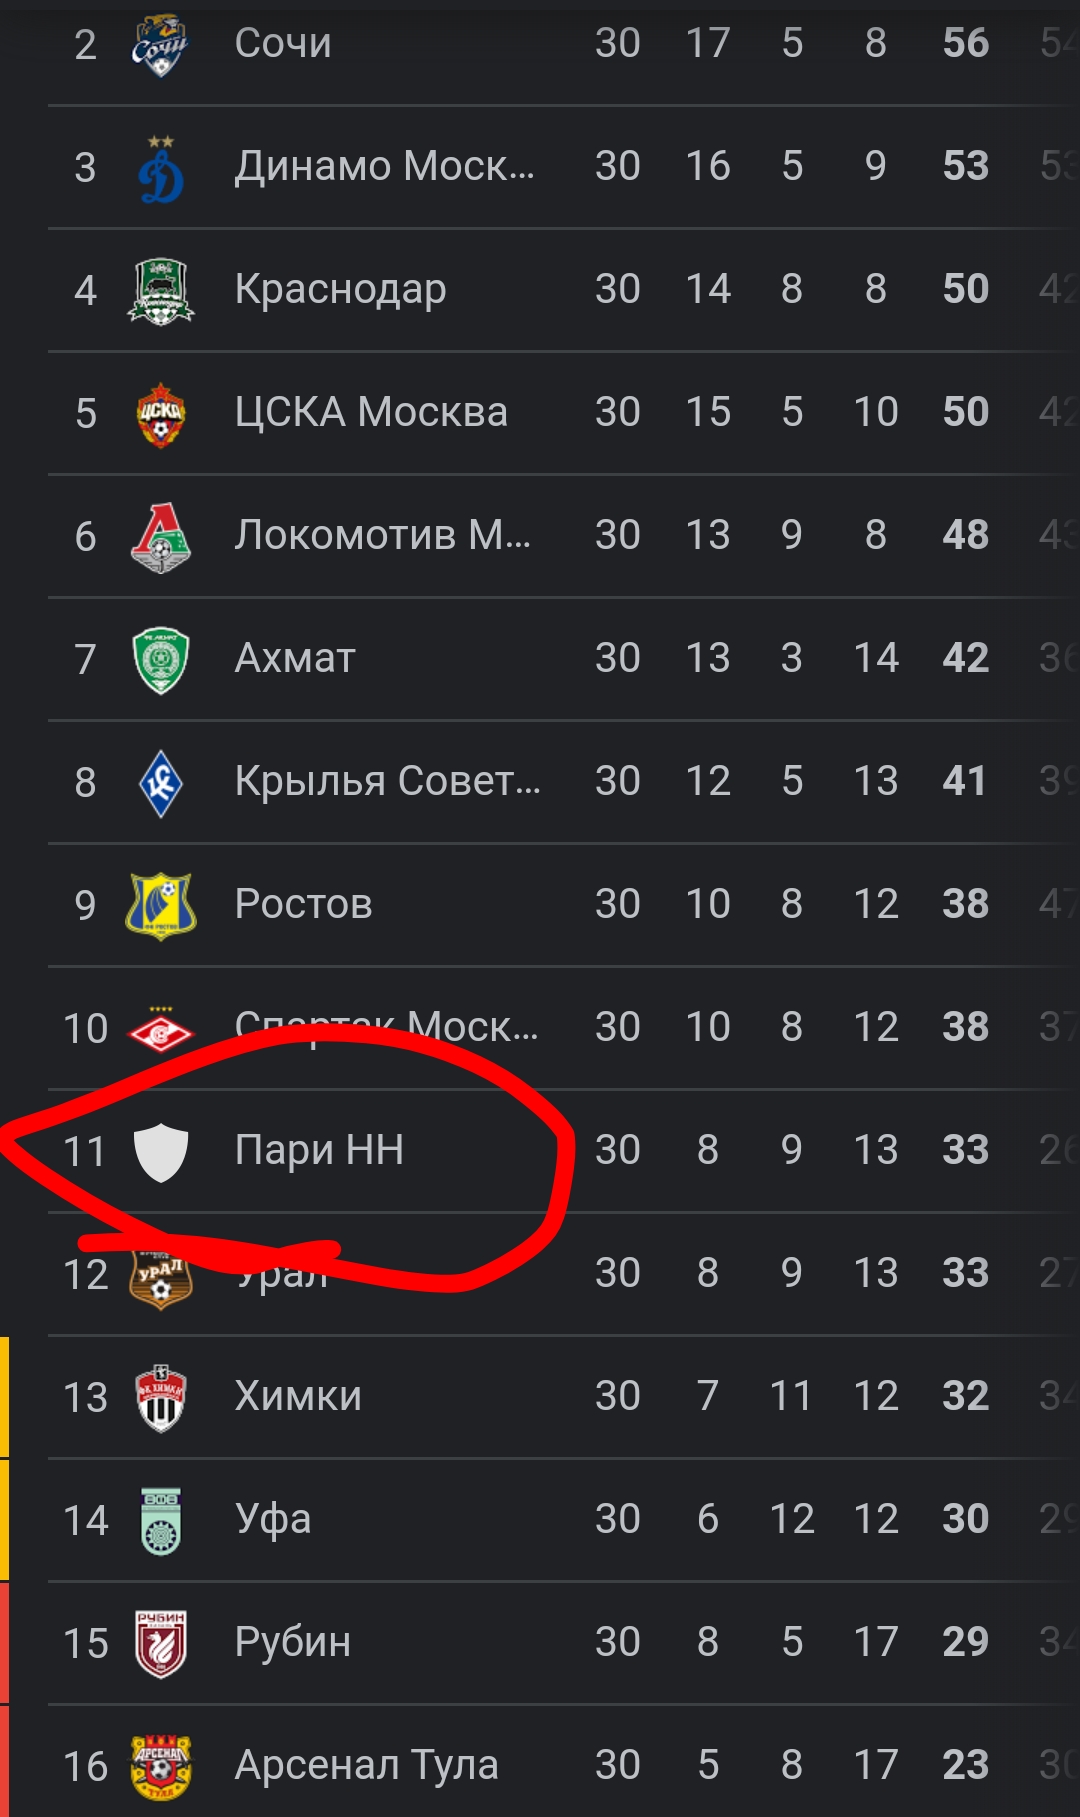Click Rostov's 38 points value
Image resolution: width=1080 pixels, height=1817 pixels.
(x=965, y=904)
